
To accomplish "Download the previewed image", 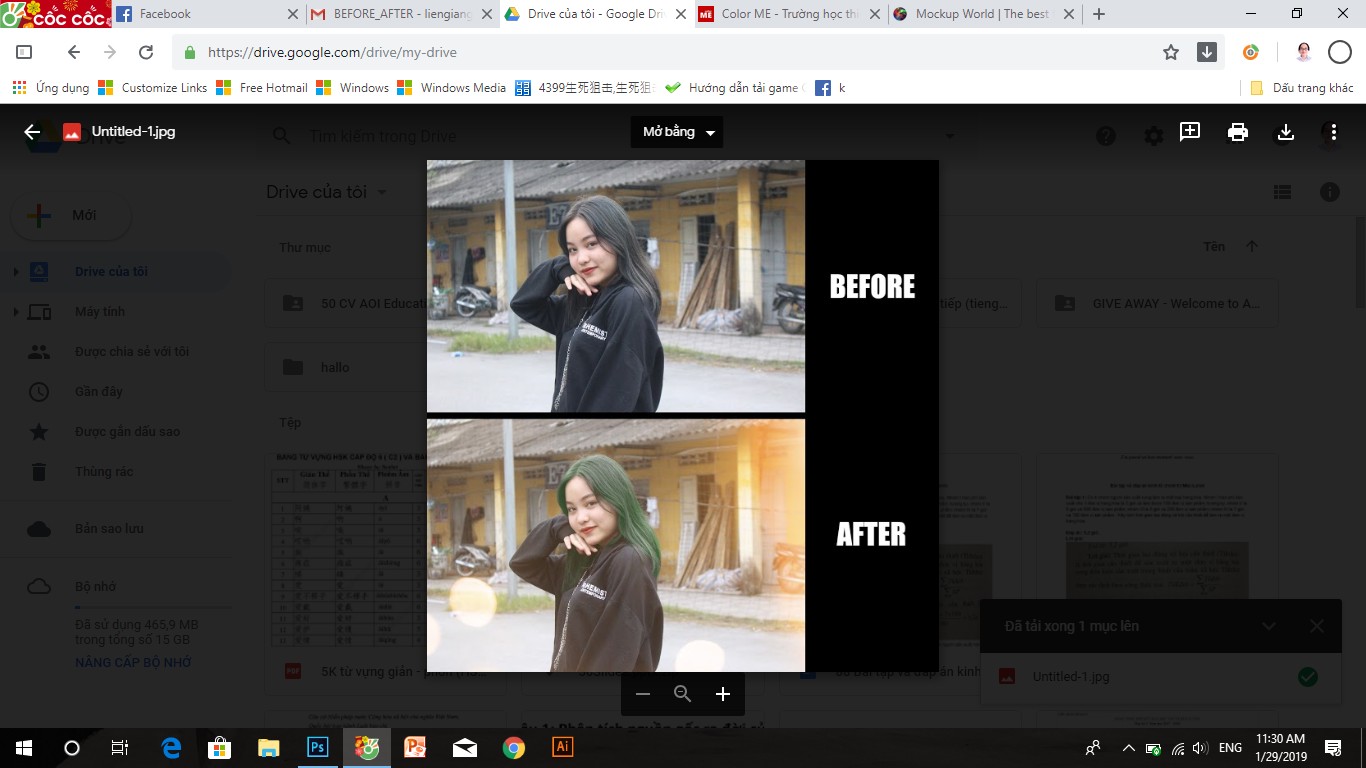I will point(1286,132).
